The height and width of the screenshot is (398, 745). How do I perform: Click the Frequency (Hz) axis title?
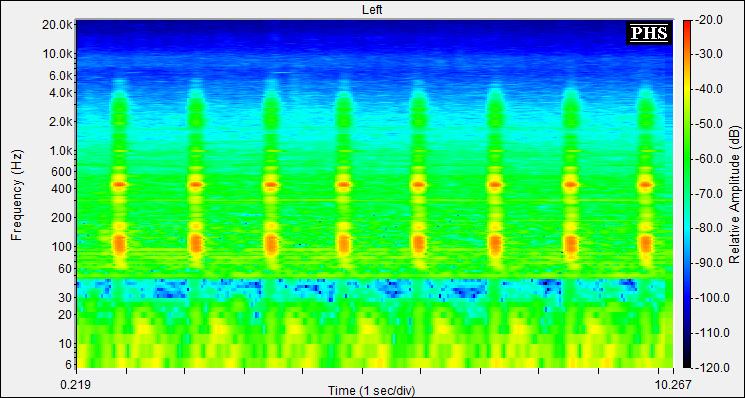pyautogui.click(x=17, y=195)
